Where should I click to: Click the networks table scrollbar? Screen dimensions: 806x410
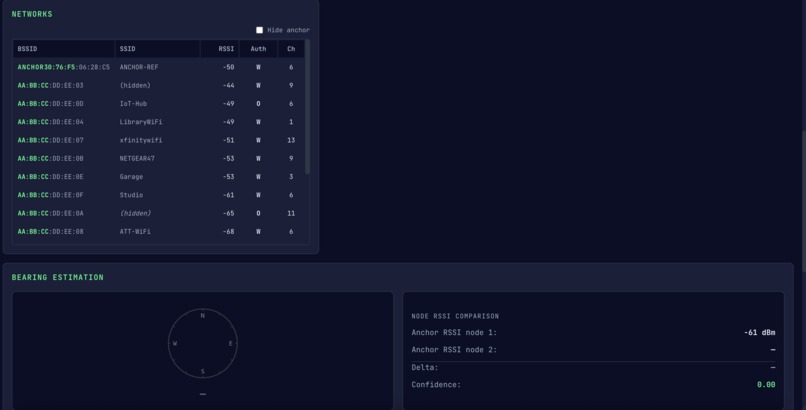tap(307, 107)
